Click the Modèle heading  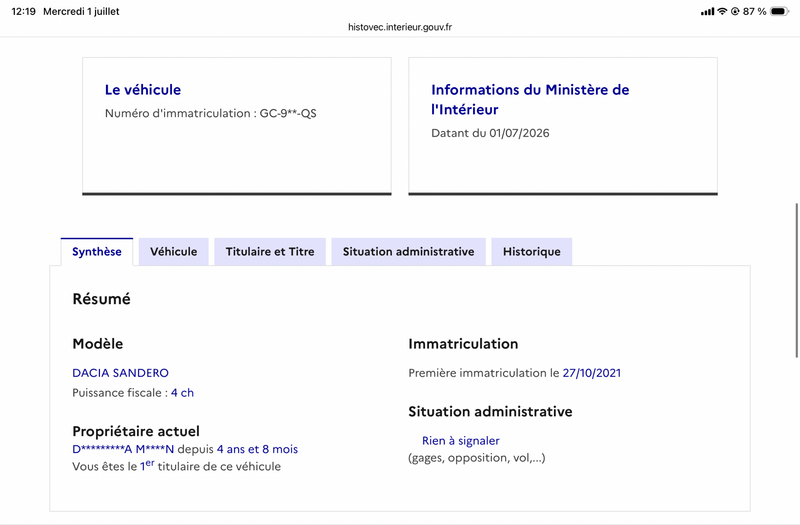(x=98, y=344)
